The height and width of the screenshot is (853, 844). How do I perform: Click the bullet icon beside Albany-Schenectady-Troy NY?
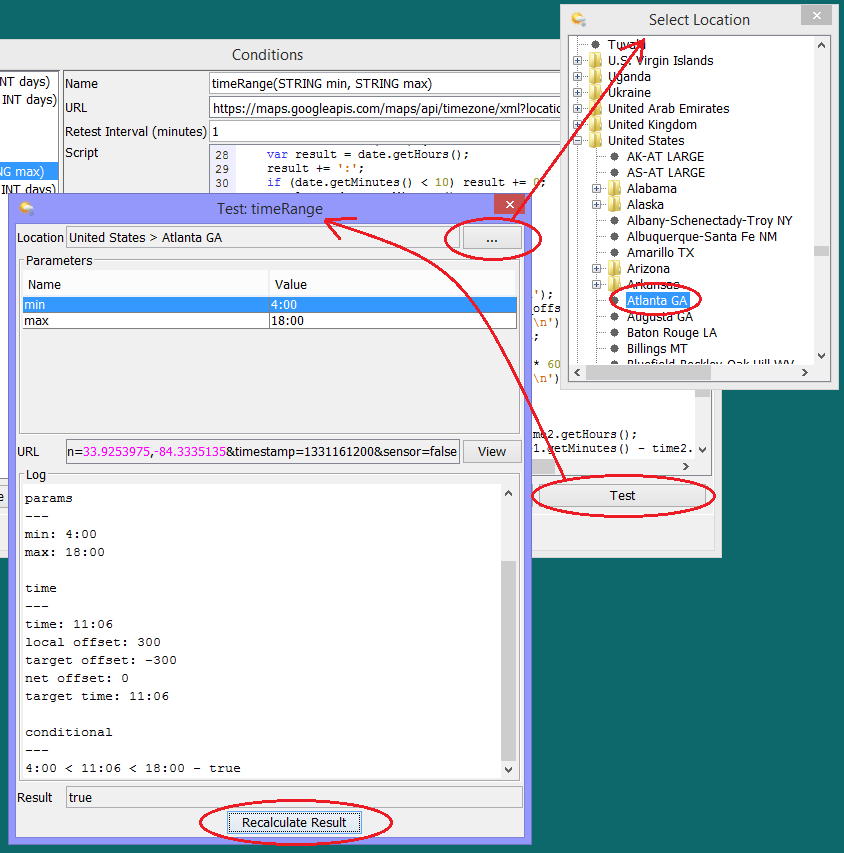tap(614, 221)
